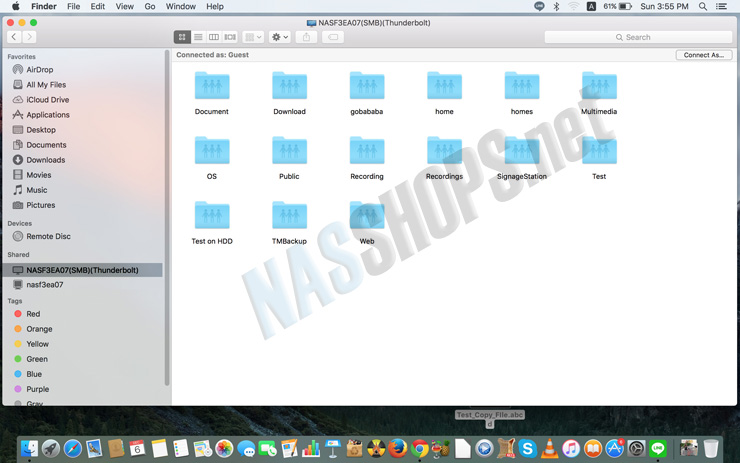
Task: Click the Bluetooth menu bar icon
Action: pyautogui.click(x=556, y=6)
